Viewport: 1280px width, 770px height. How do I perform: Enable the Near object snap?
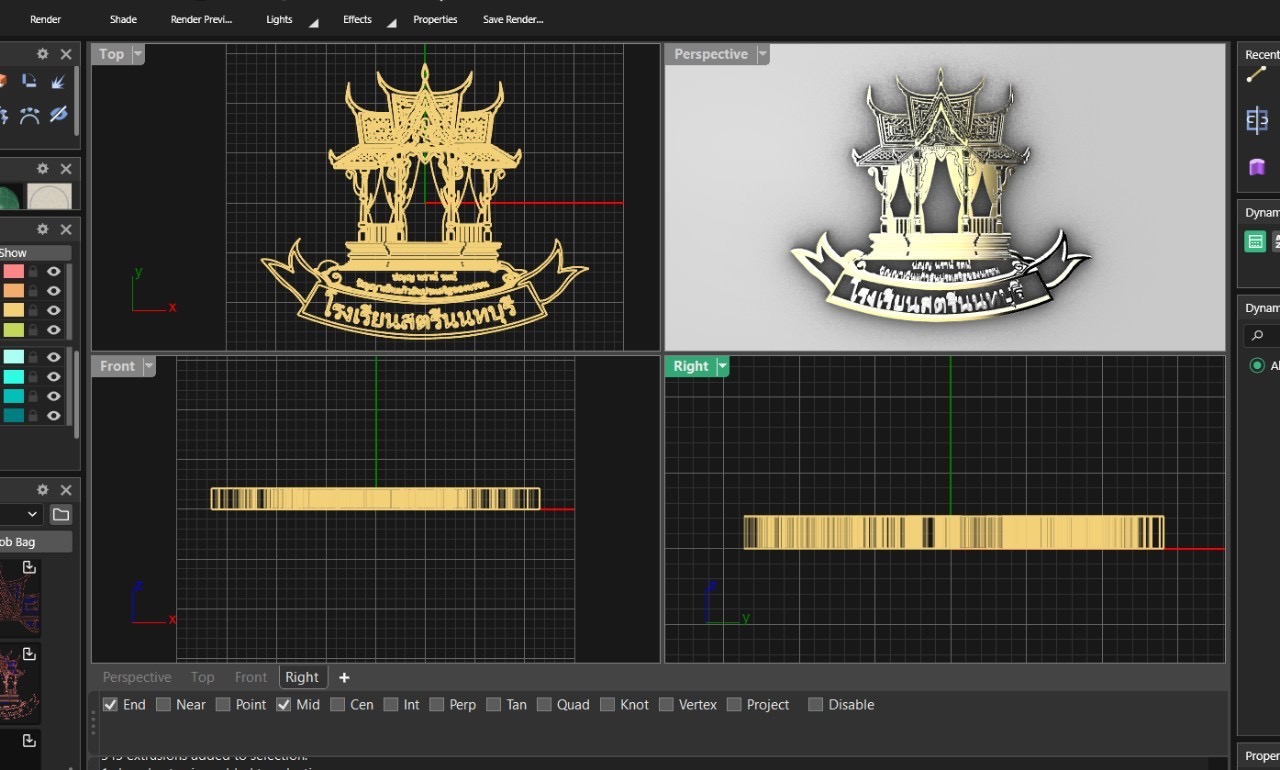tap(164, 704)
